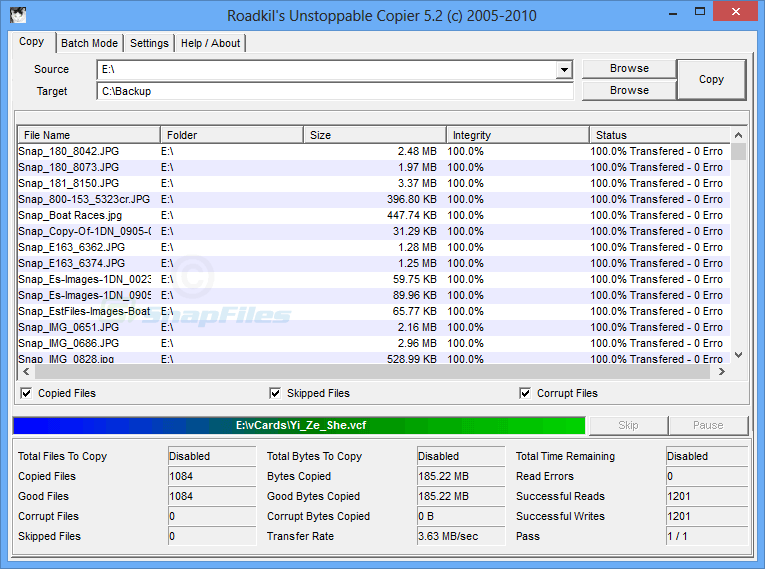765x569 pixels.
Task: Click the Browse button for Target
Action: click(629, 90)
